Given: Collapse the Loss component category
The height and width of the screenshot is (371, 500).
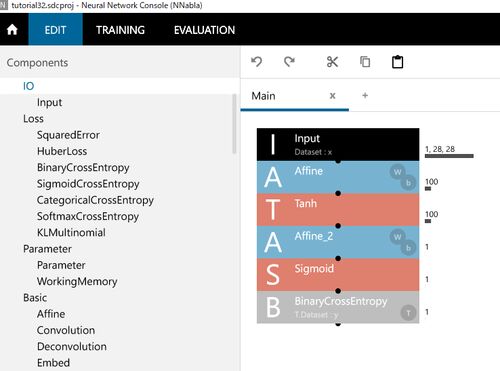Looking at the screenshot, I should click(x=33, y=119).
